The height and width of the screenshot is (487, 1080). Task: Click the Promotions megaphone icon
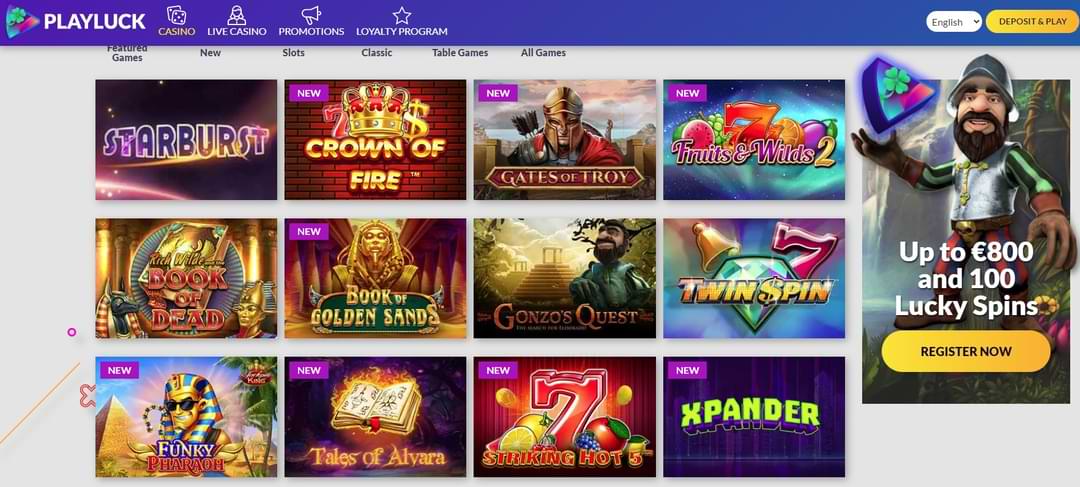pos(311,15)
